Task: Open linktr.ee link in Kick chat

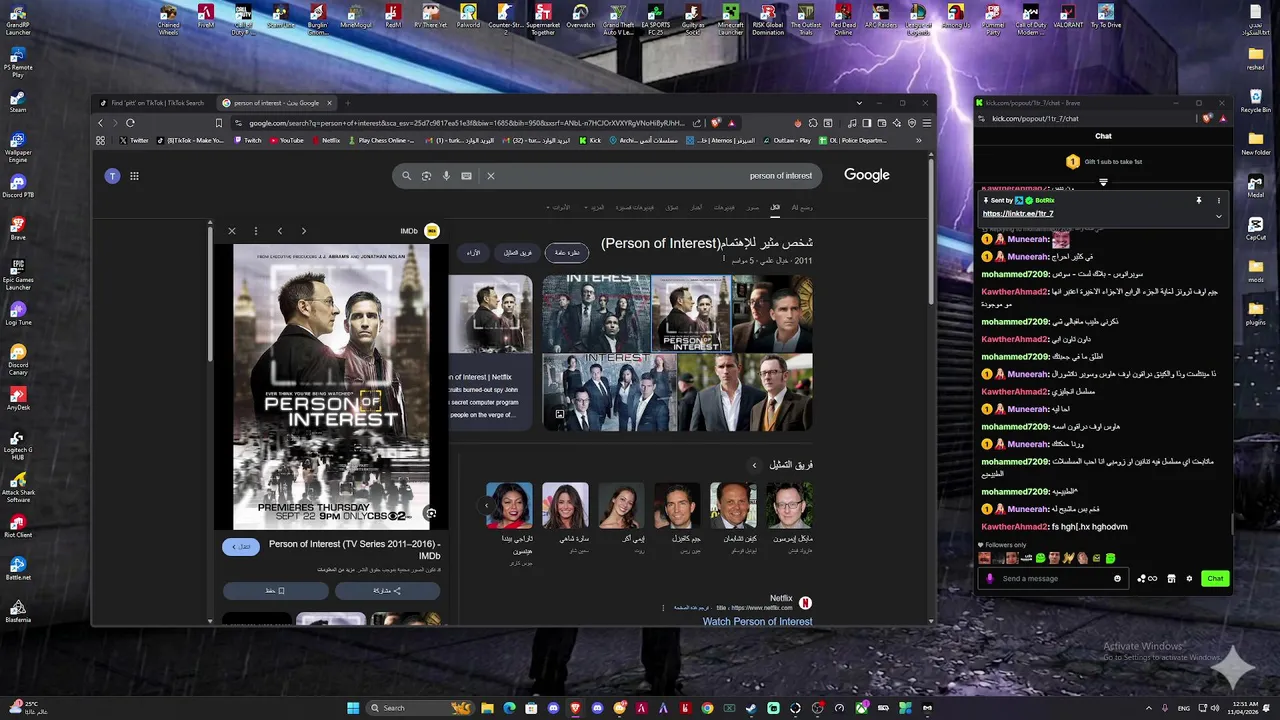Action: pyautogui.click(x=1018, y=213)
